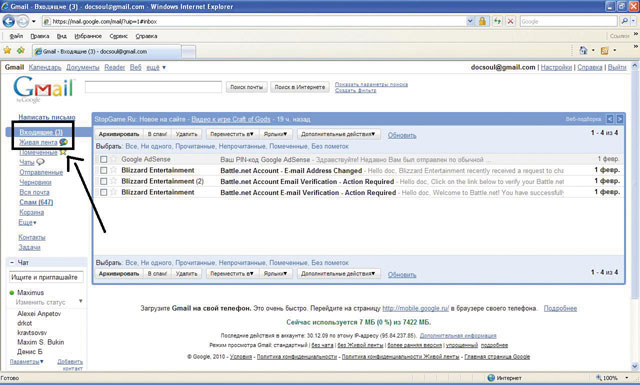The height and width of the screenshot is (385, 640).
Task: Star the E-mail Address Changed message
Action: click(113, 170)
